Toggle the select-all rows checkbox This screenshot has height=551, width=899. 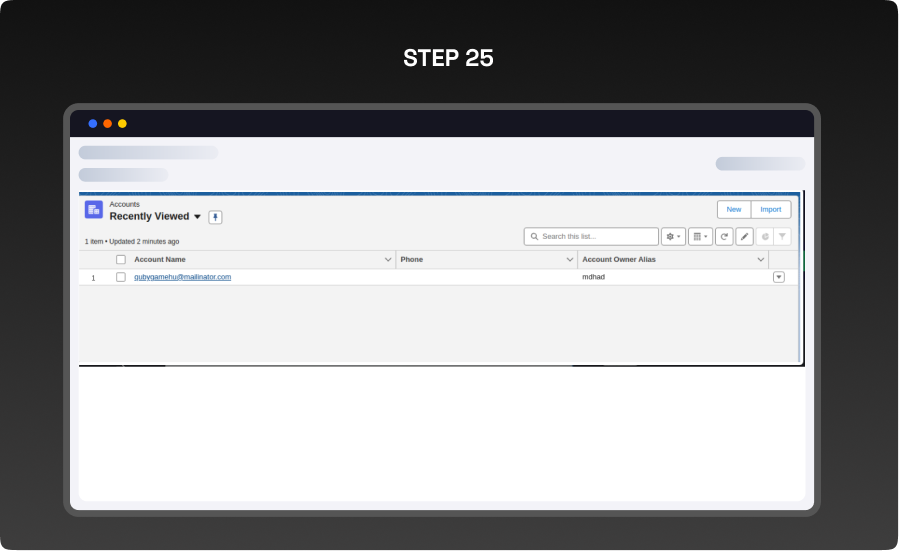pyautogui.click(x=121, y=260)
